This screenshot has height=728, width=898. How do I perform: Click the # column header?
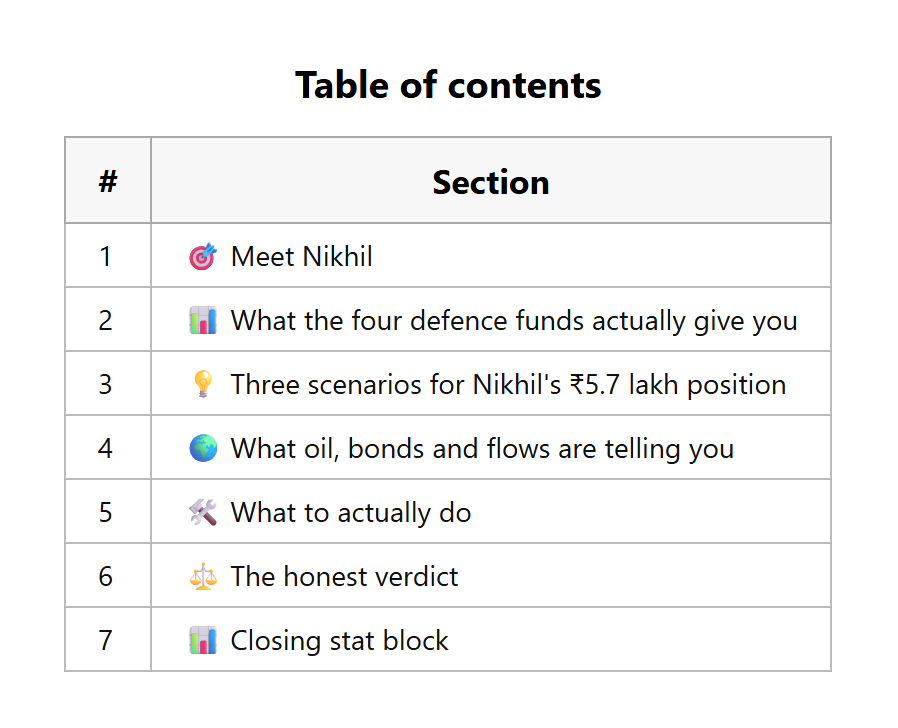(108, 180)
